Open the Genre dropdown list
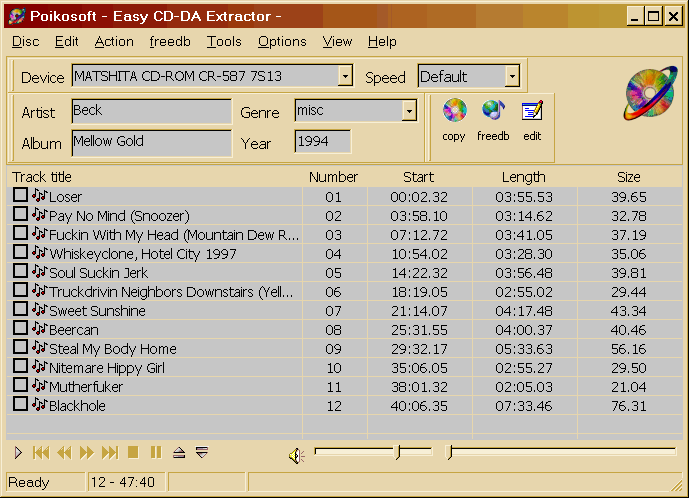The image size is (689, 498). (x=409, y=111)
